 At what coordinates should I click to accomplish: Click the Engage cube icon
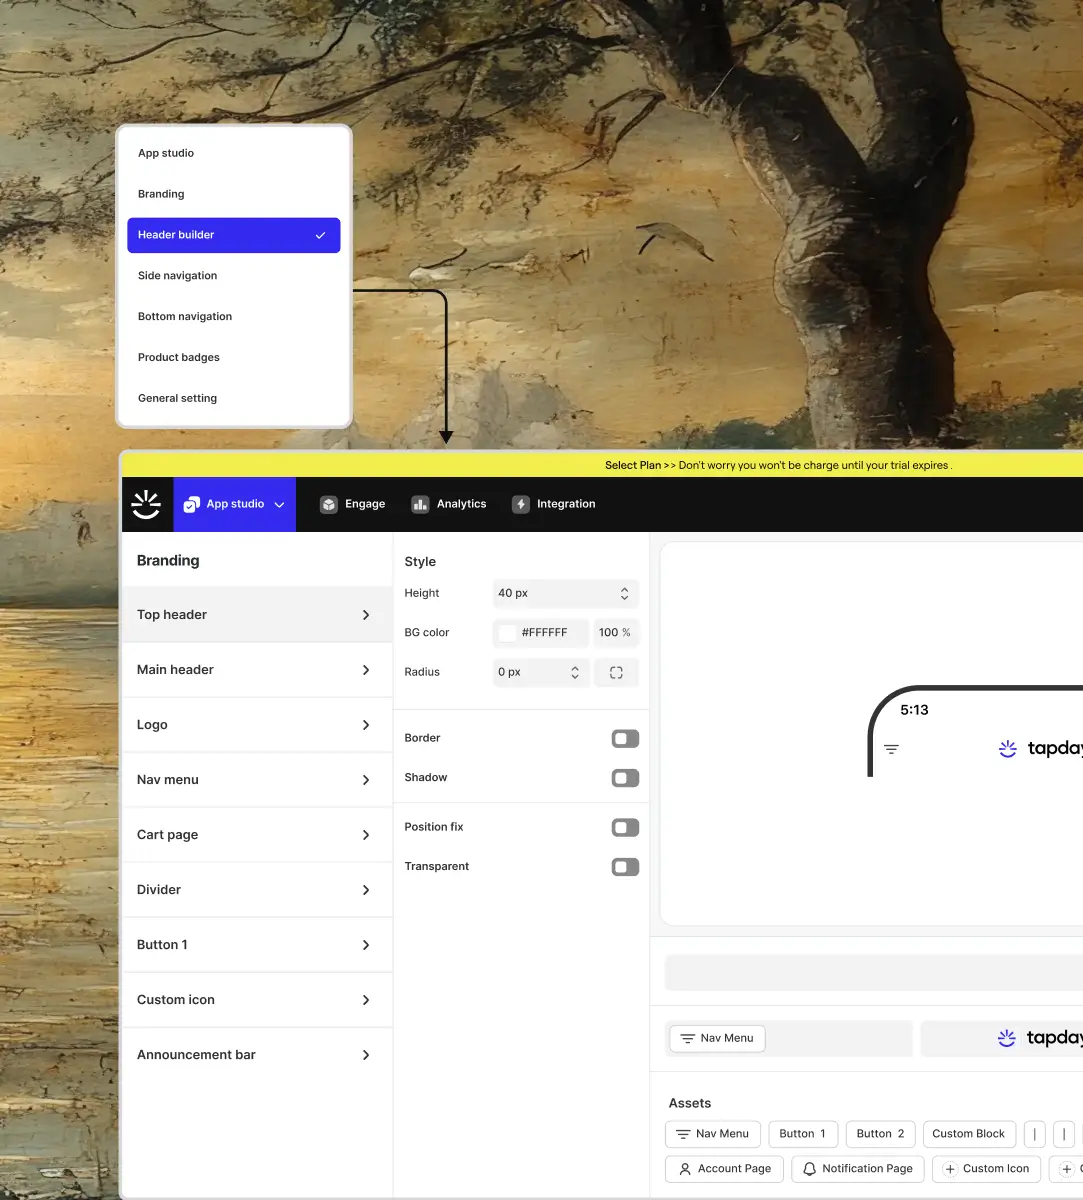329,505
